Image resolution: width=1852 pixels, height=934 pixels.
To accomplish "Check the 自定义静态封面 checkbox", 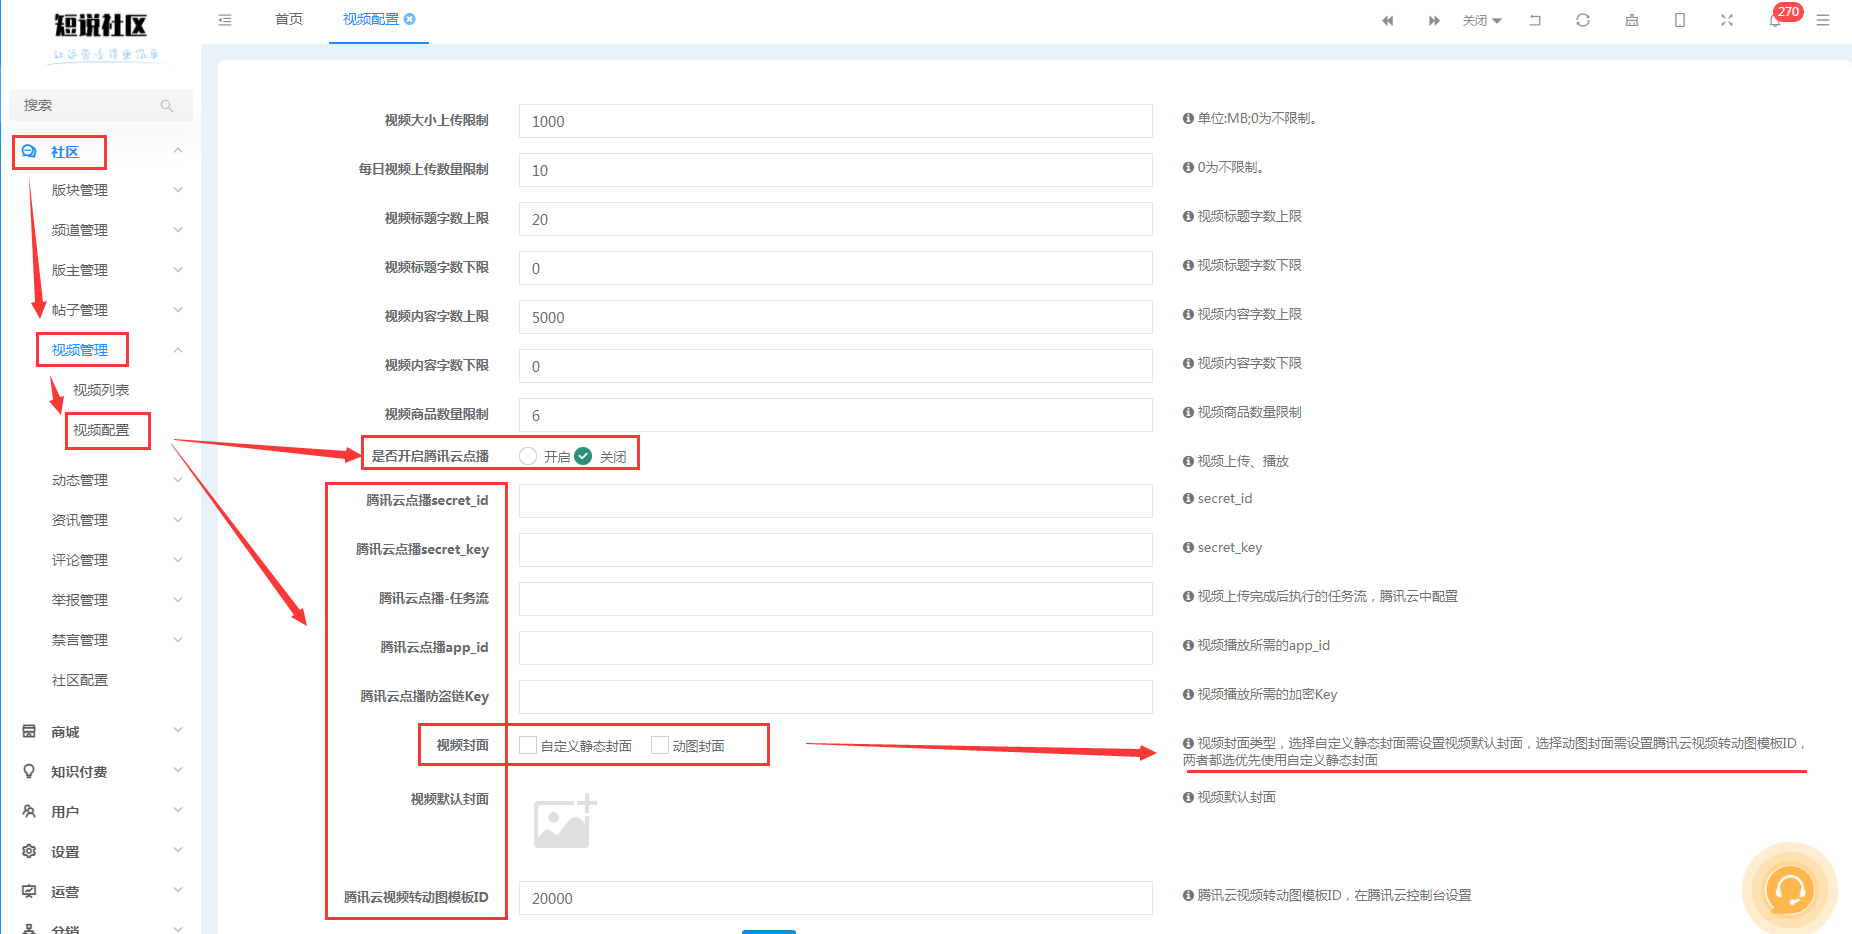I will 528,745.
